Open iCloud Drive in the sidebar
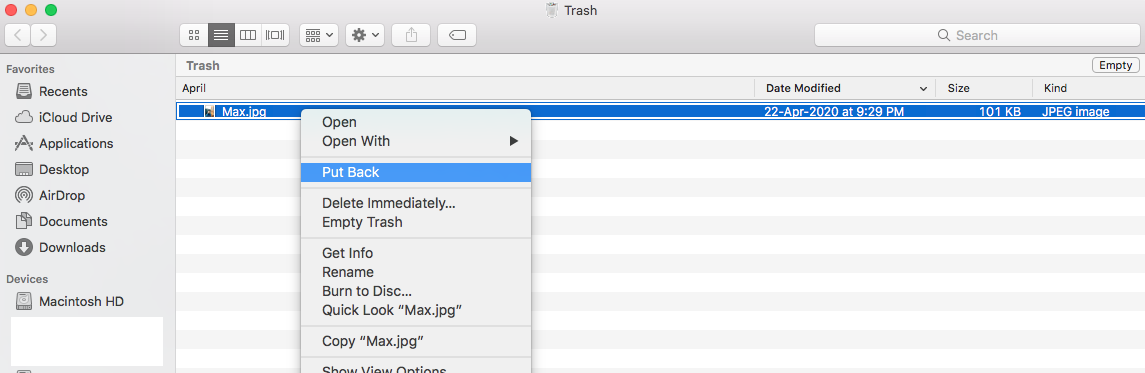1145x373 pixels. (x=75, y=118)
